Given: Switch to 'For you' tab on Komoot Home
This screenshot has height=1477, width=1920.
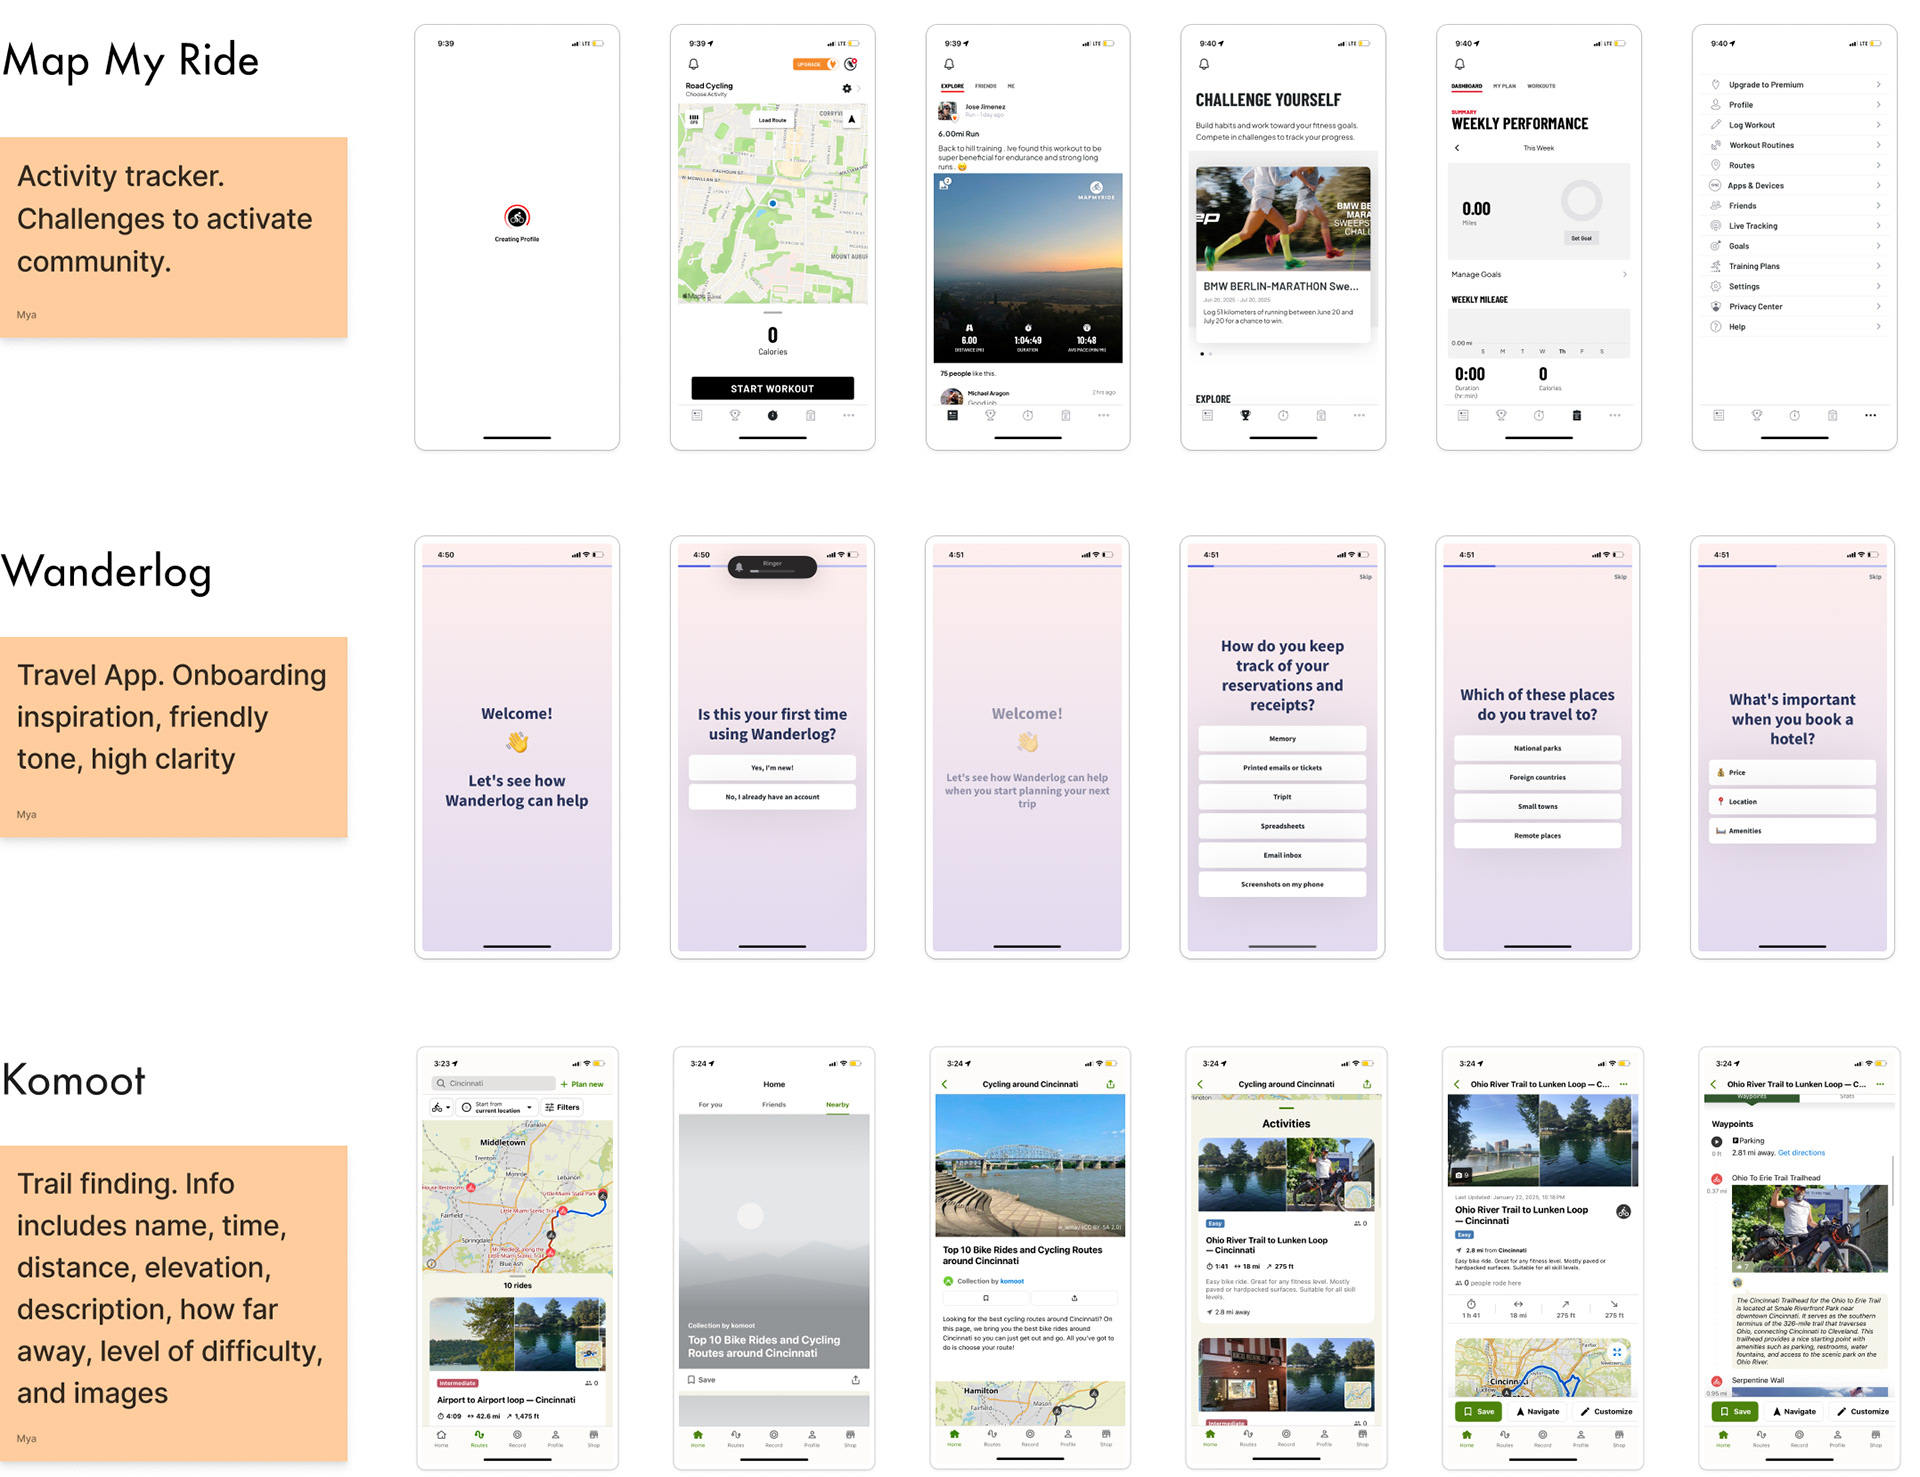Looking at the screenshot, I should point(710,1105).
